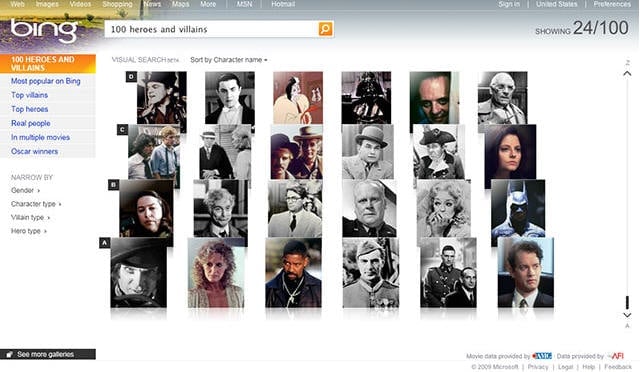Open the woman with hands on face thumbnail
The image size is (640, 372).
pos(444,209)
